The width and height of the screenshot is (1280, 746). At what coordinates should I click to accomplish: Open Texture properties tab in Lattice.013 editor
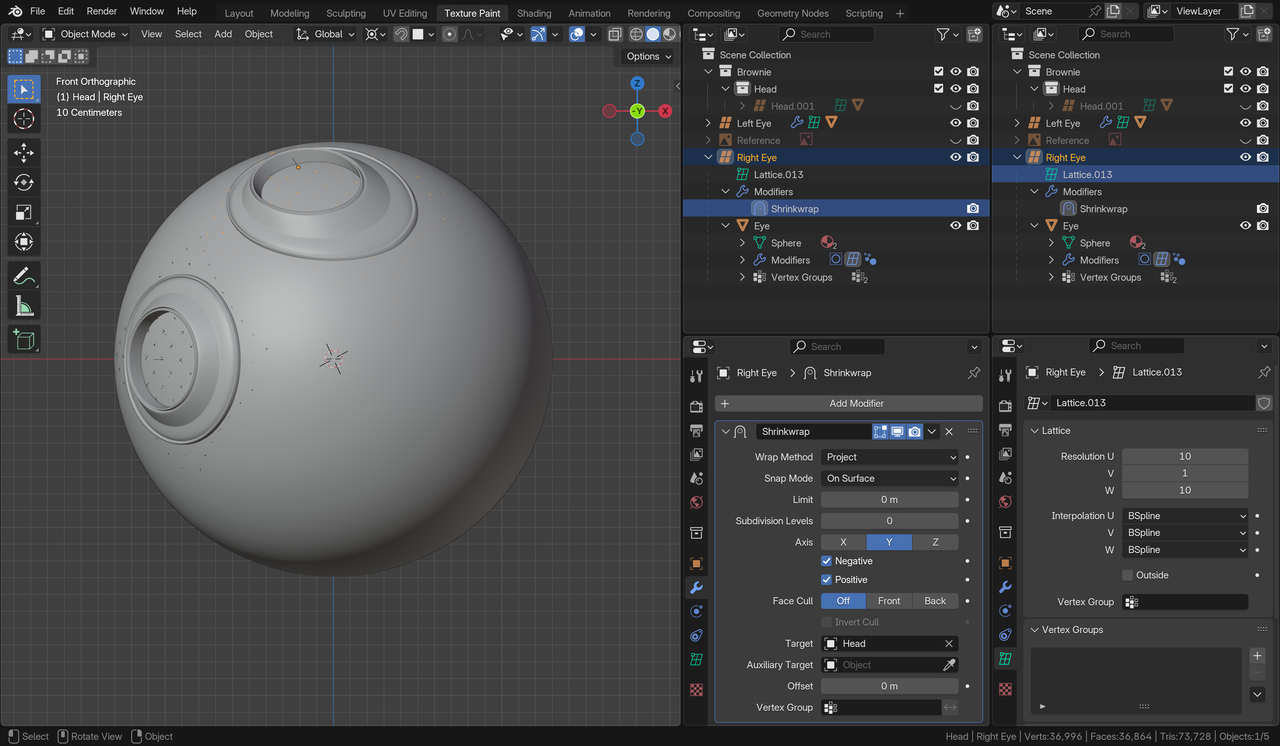(1006, 689)
